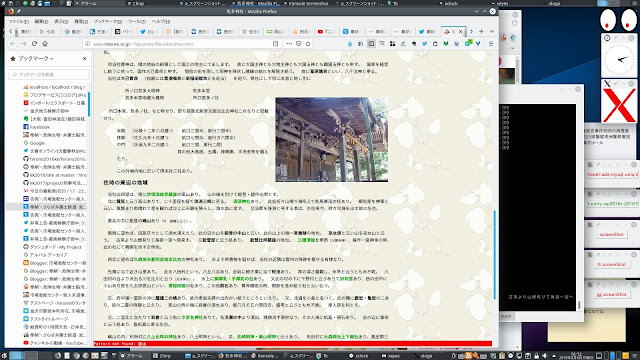Open the テストタイトルページ bookmark

(46, 319)
